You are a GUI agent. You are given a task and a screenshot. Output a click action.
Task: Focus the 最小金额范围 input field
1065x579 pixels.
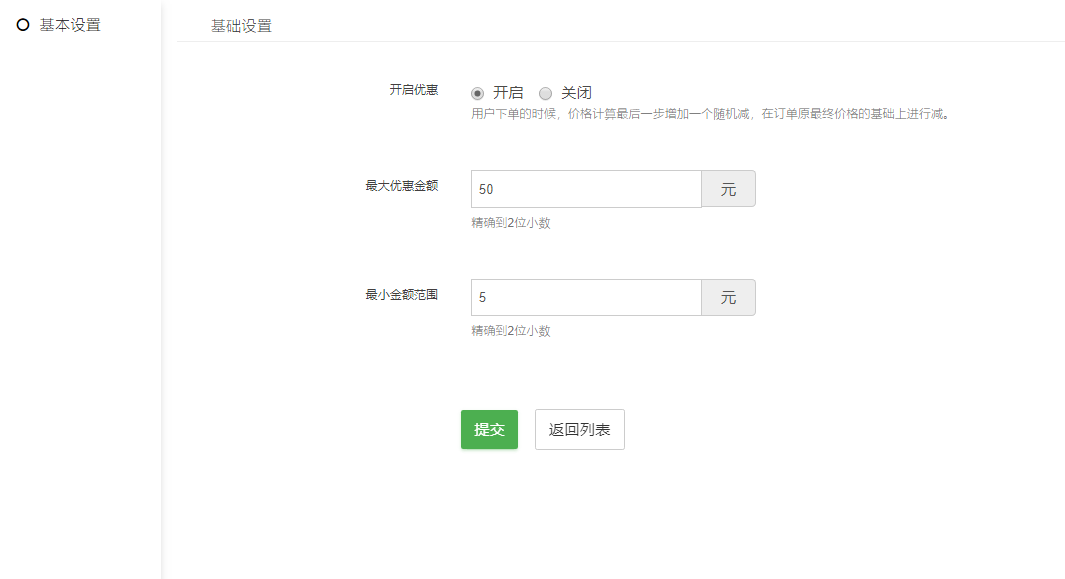[x=586, y=297]
